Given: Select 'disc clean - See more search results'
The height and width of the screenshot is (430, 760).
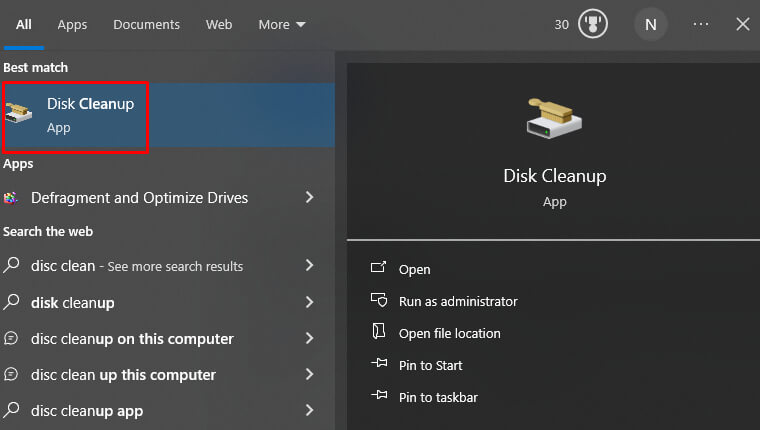Looking at the screenshot, I should coord(137,266).
